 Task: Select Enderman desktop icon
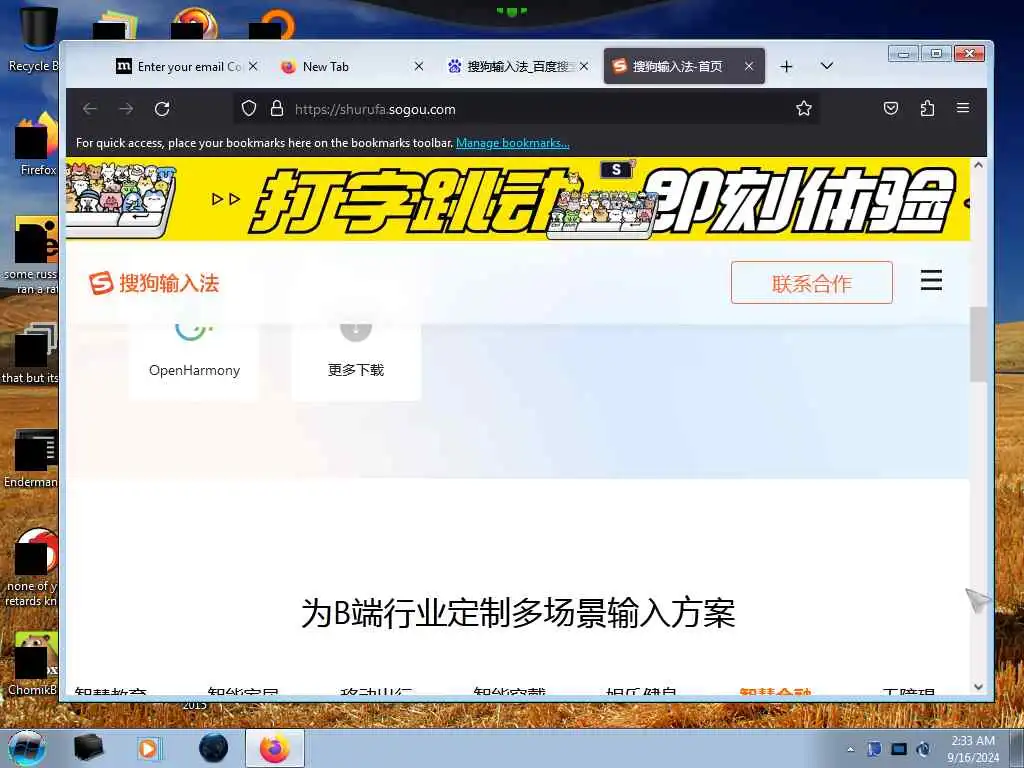pos(31,457)
